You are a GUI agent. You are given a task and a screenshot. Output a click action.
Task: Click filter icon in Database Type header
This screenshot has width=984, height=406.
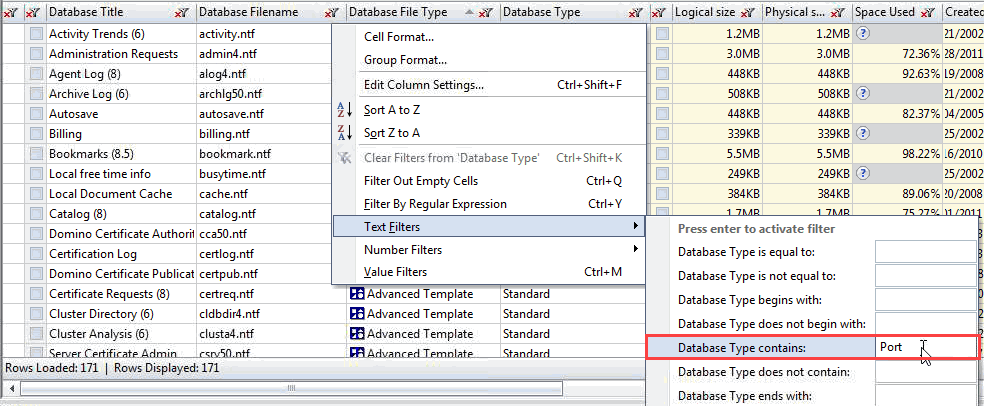(x=637, y=12)
